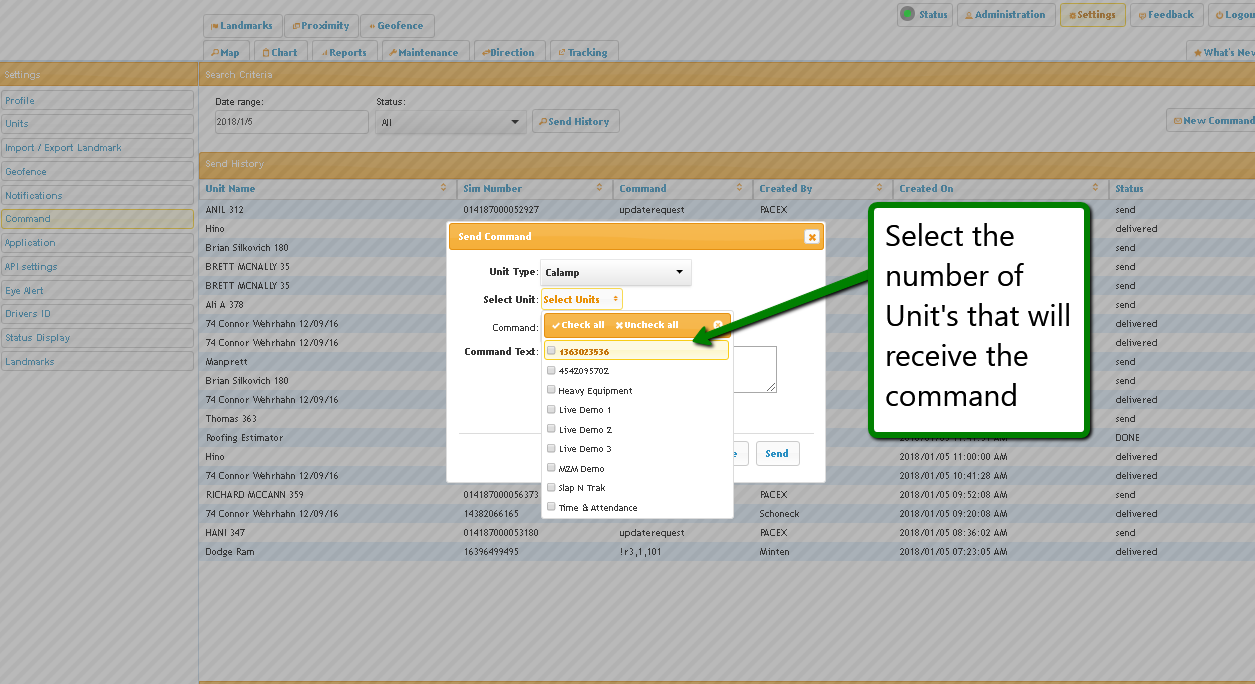Enable the Slap N Trak checkbox

point(551,488)
